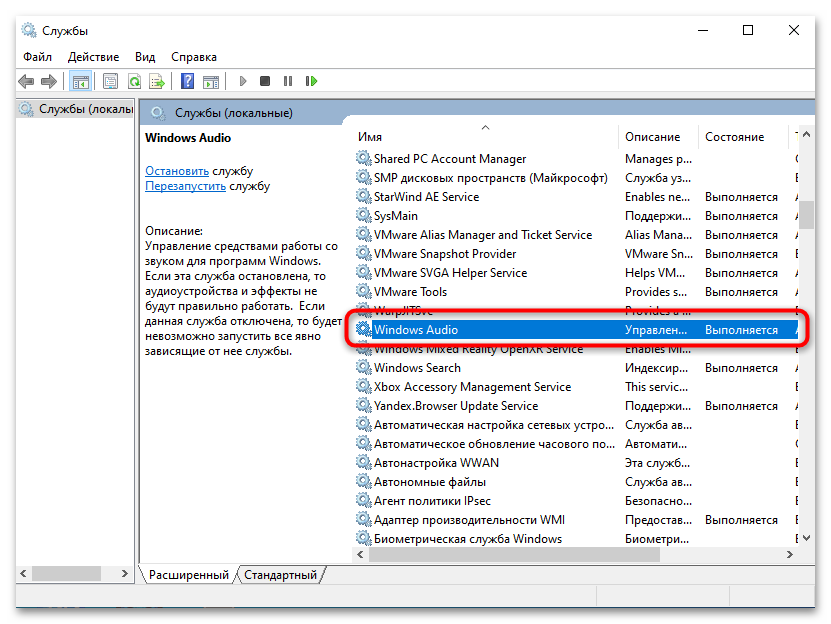The image size is (831, 624).
Task: Open the Действие menu
Action: (93, 57)
